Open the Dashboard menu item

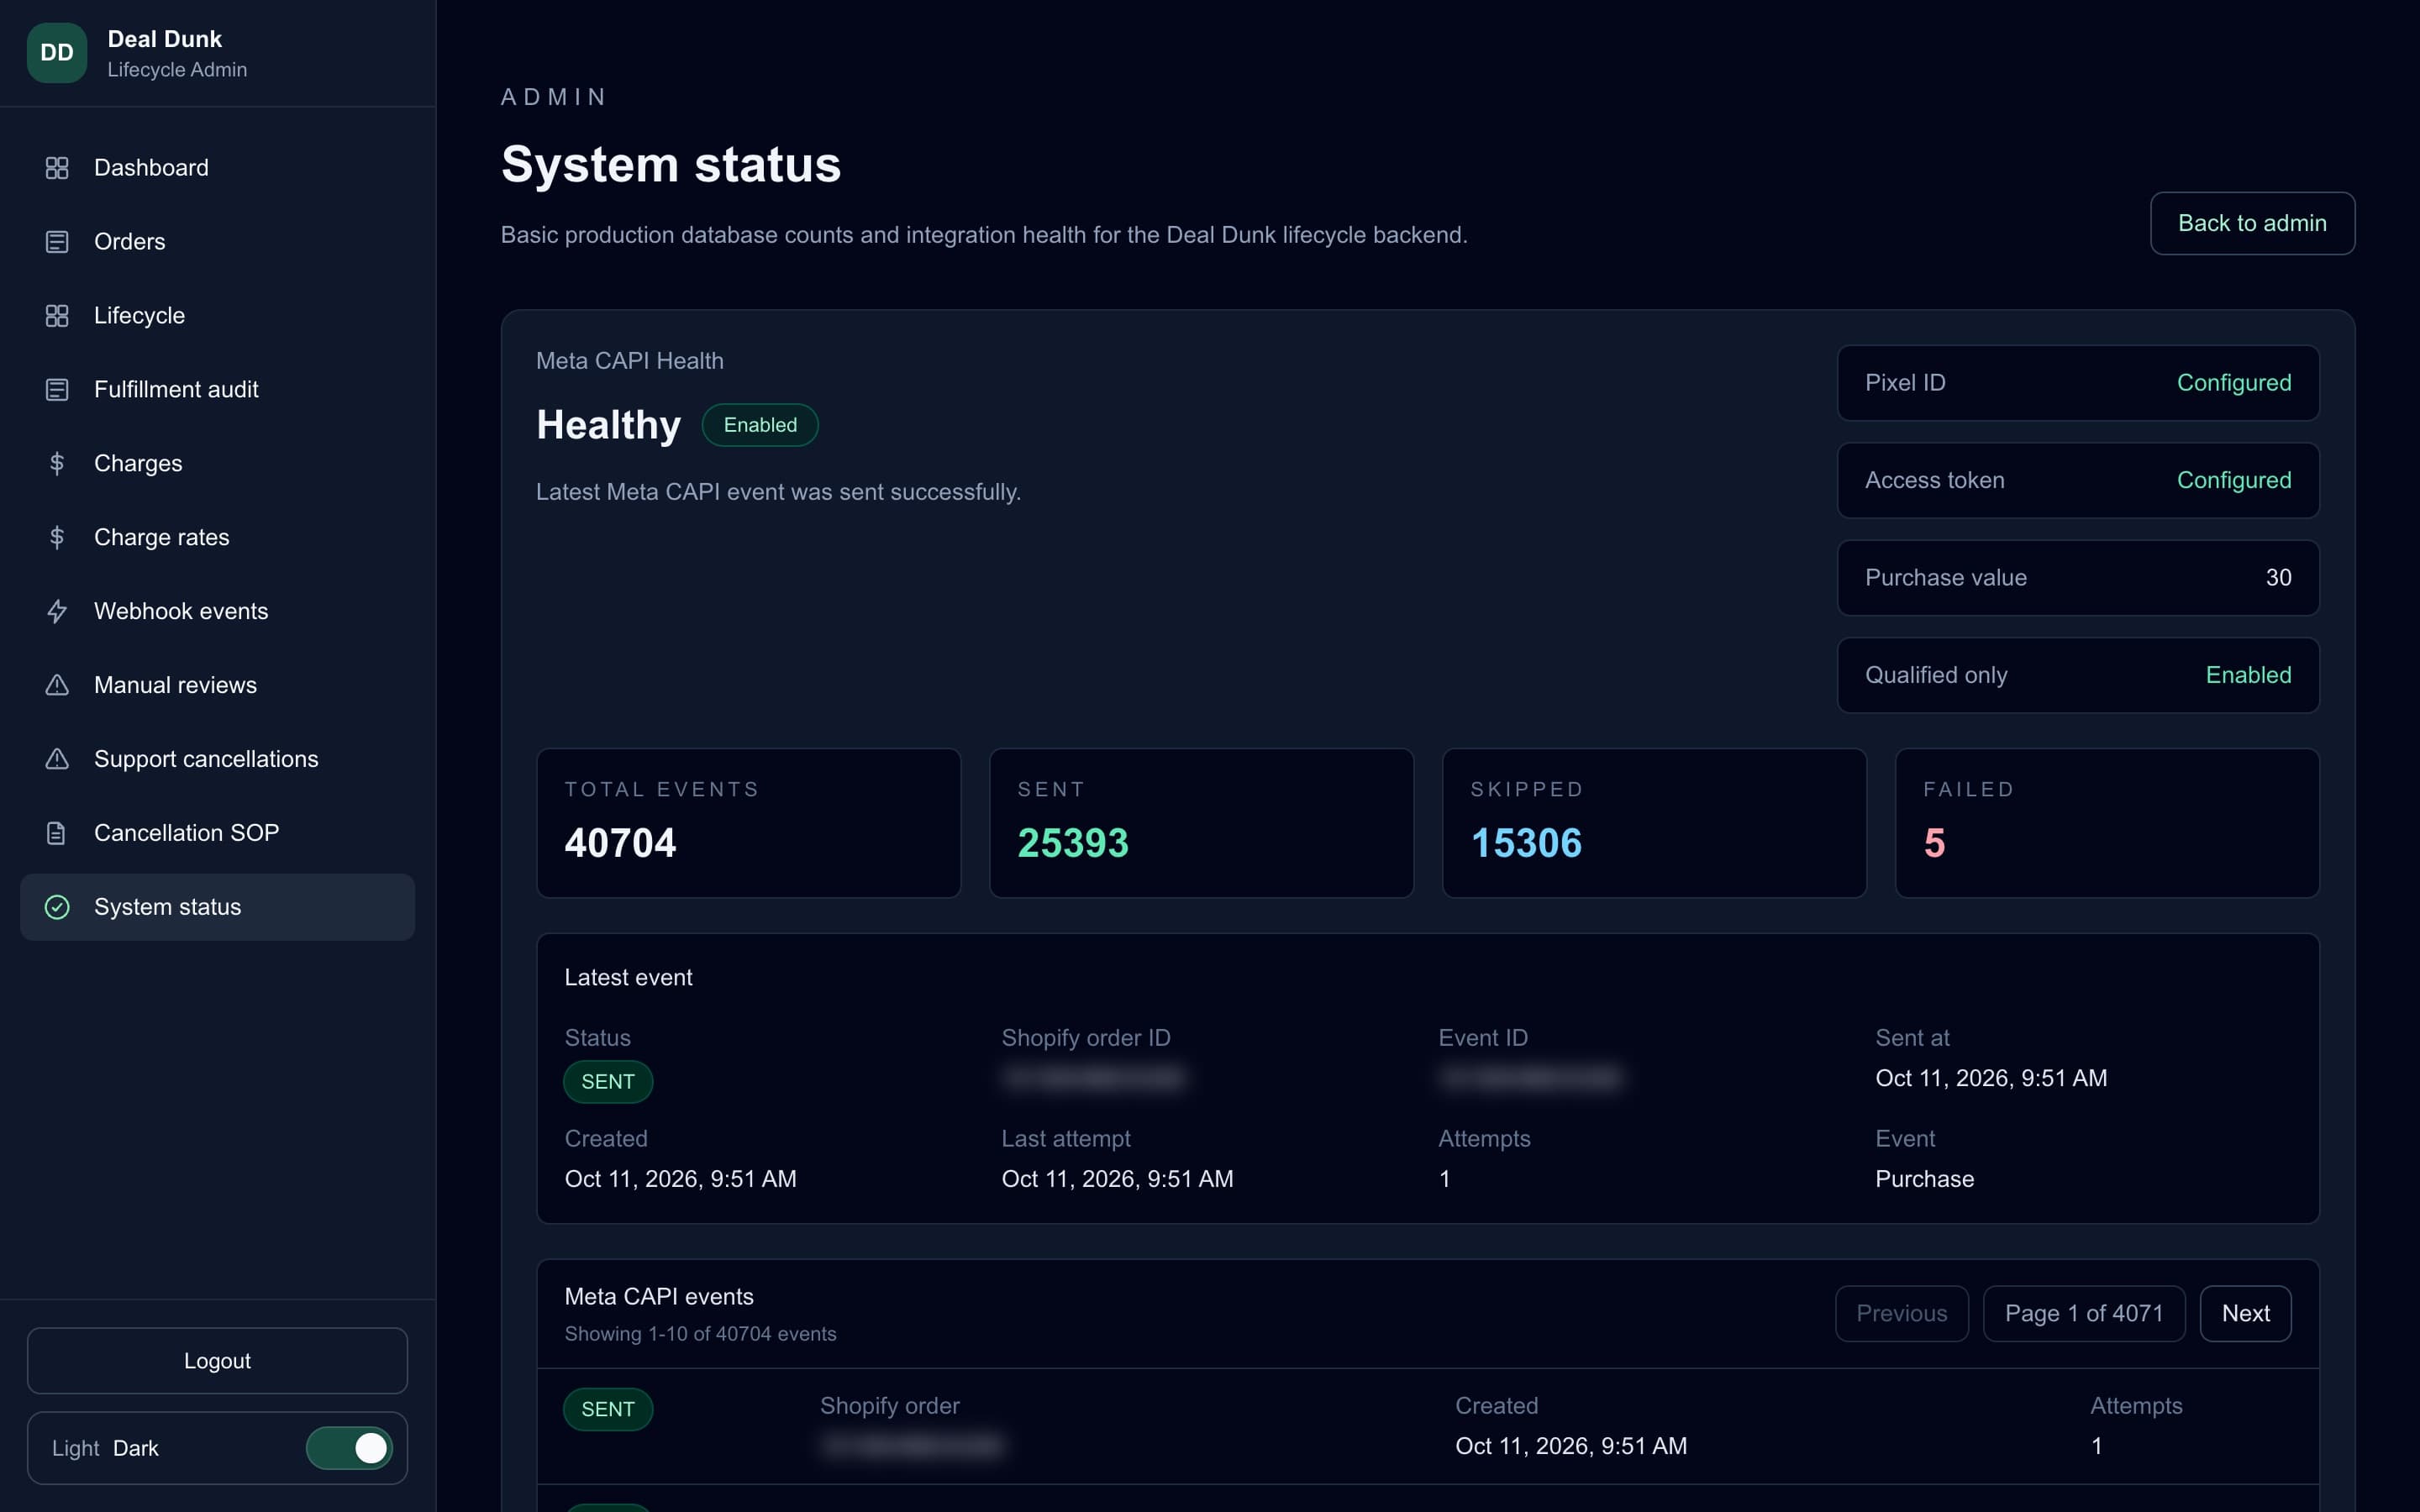217,168
